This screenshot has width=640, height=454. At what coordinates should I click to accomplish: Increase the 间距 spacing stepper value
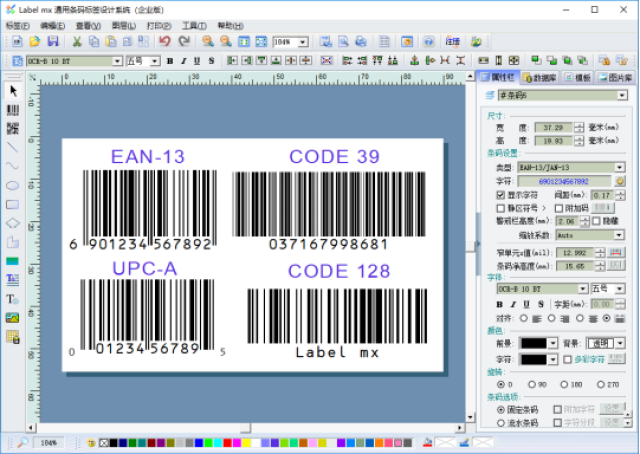tap(620, 192)
